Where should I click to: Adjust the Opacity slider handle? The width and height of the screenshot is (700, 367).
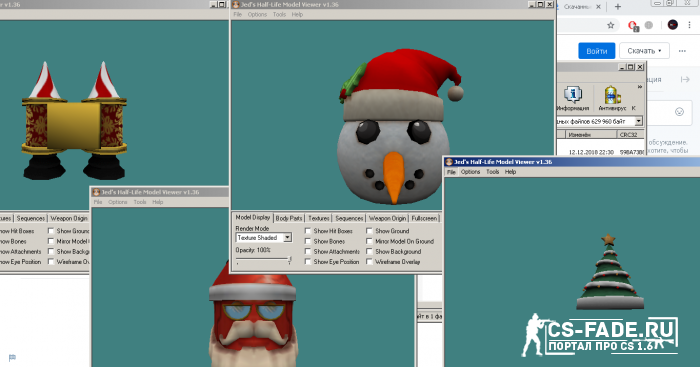click(x=290, y=260)
